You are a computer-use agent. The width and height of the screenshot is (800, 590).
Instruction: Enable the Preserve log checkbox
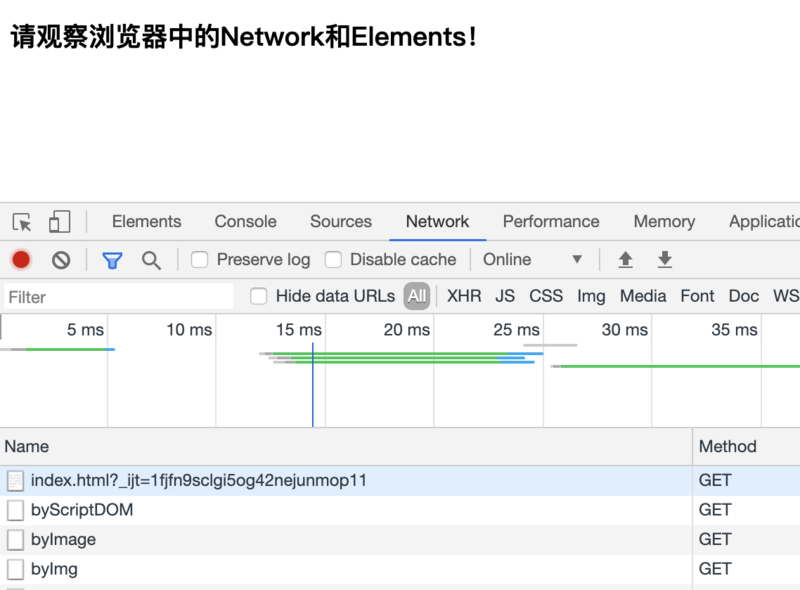[x=200, y=260]
